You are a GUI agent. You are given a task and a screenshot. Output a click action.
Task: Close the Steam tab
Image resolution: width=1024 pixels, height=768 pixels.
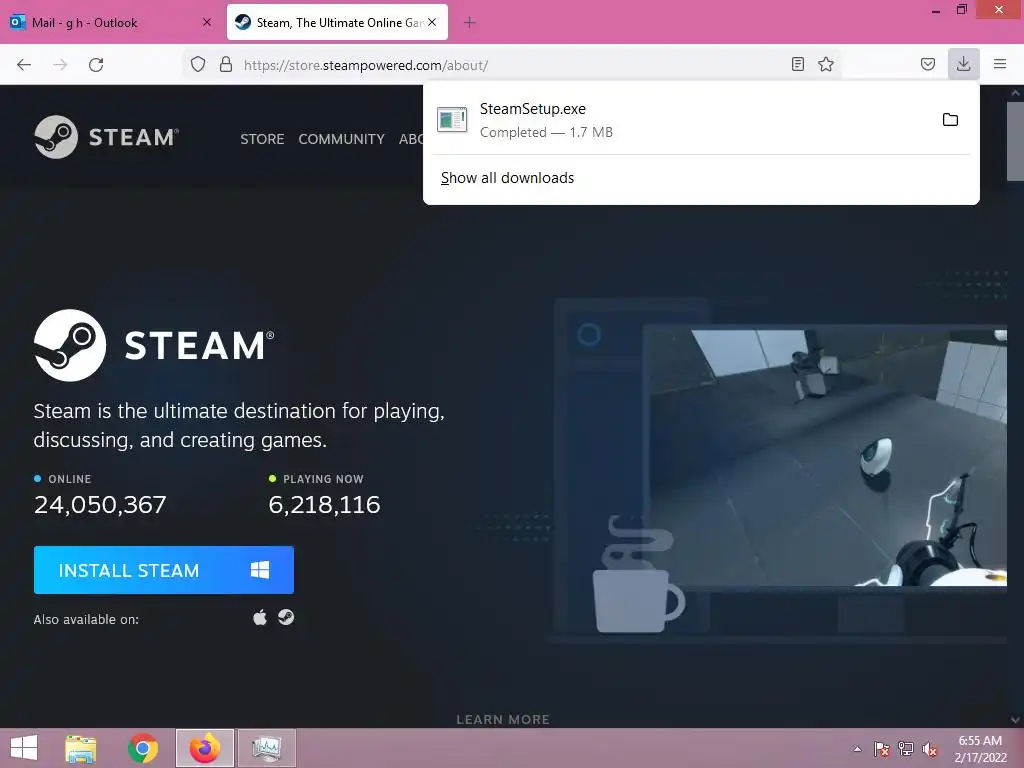(x=432, y=22)
